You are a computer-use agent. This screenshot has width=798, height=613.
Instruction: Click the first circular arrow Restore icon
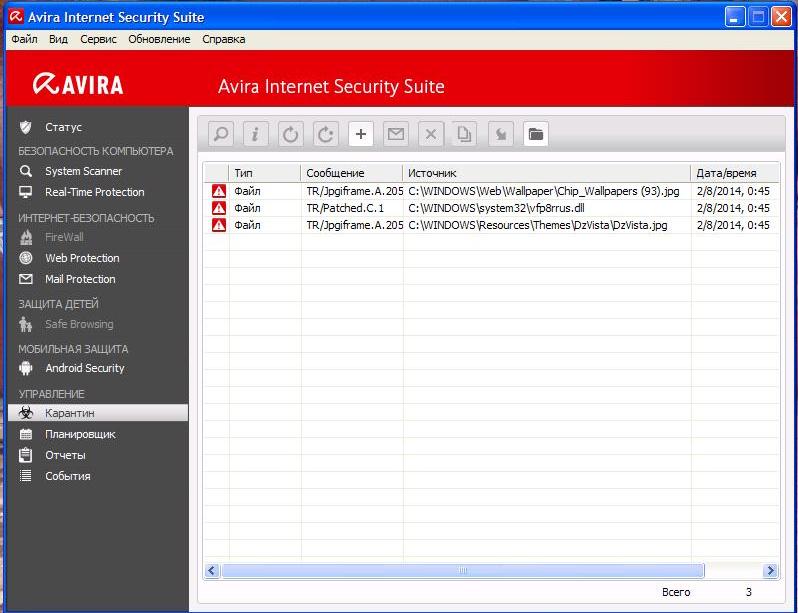pyautogui.click(x=291, y=134)
